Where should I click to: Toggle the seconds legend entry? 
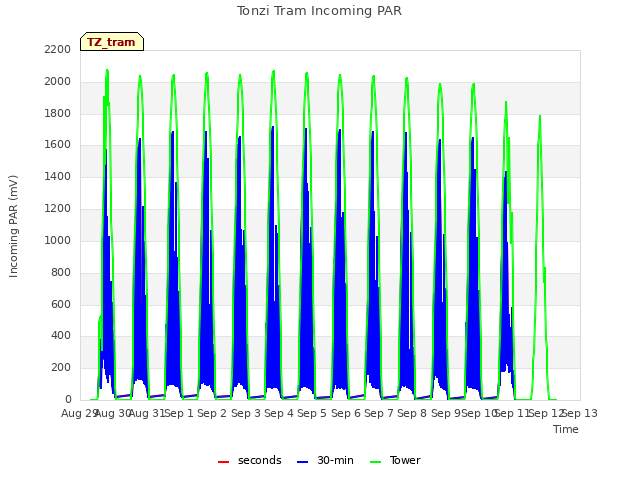pos(249,460)
